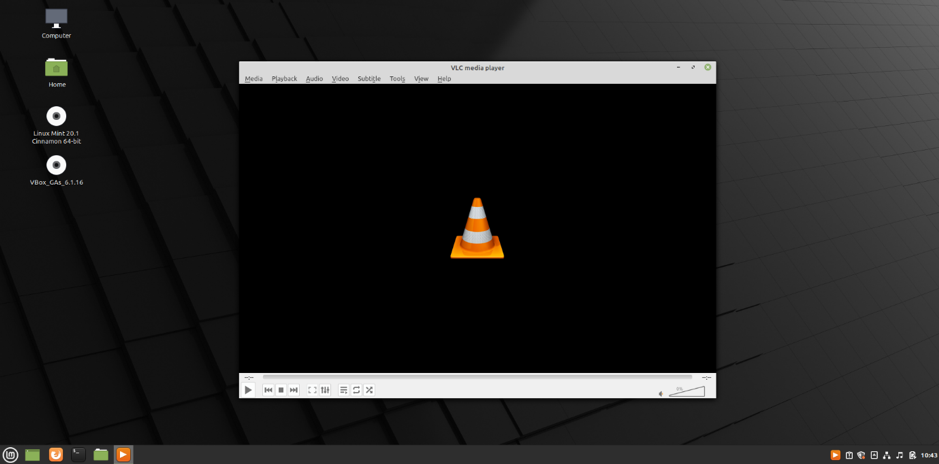Toggle loop repeat mode
939x464 pixels.
[x=356, y=390]
